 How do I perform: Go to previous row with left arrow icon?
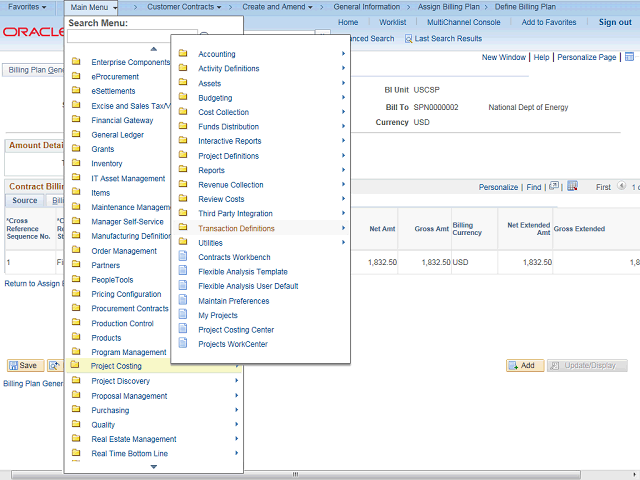621,187
